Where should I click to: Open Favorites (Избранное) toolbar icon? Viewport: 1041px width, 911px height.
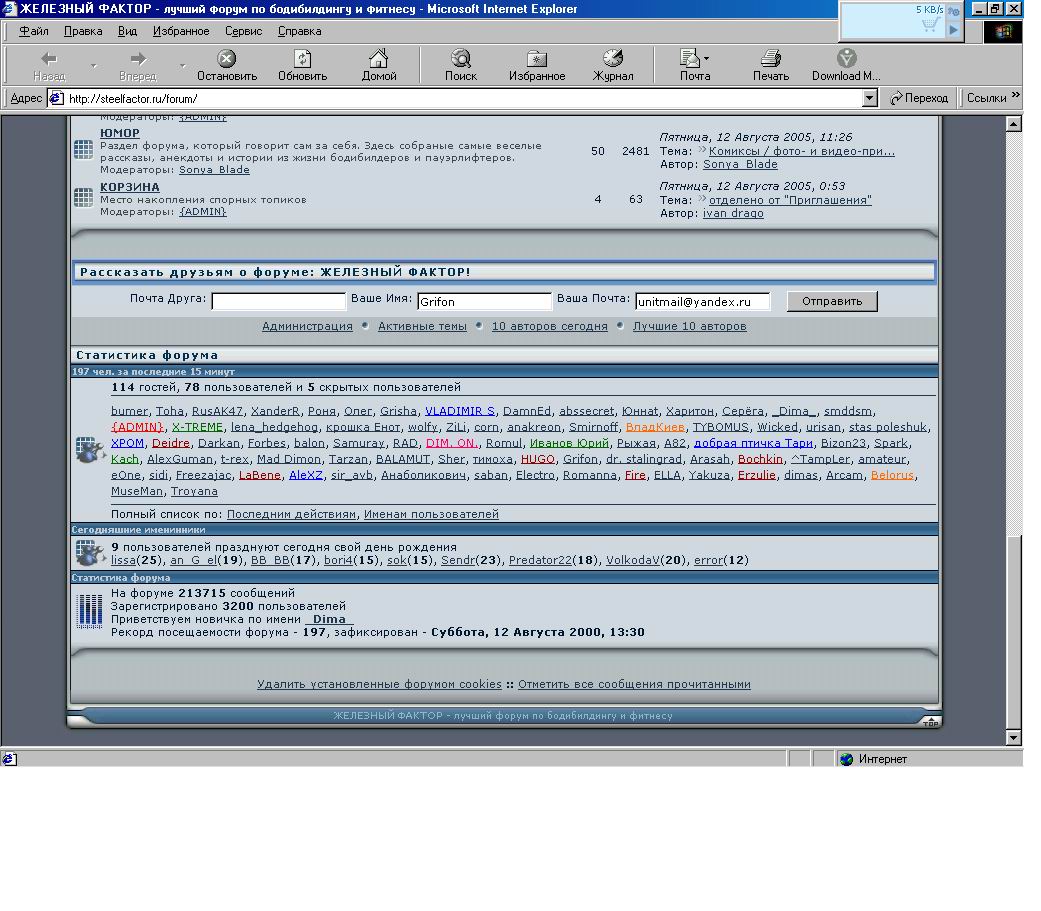click(537, 59)
